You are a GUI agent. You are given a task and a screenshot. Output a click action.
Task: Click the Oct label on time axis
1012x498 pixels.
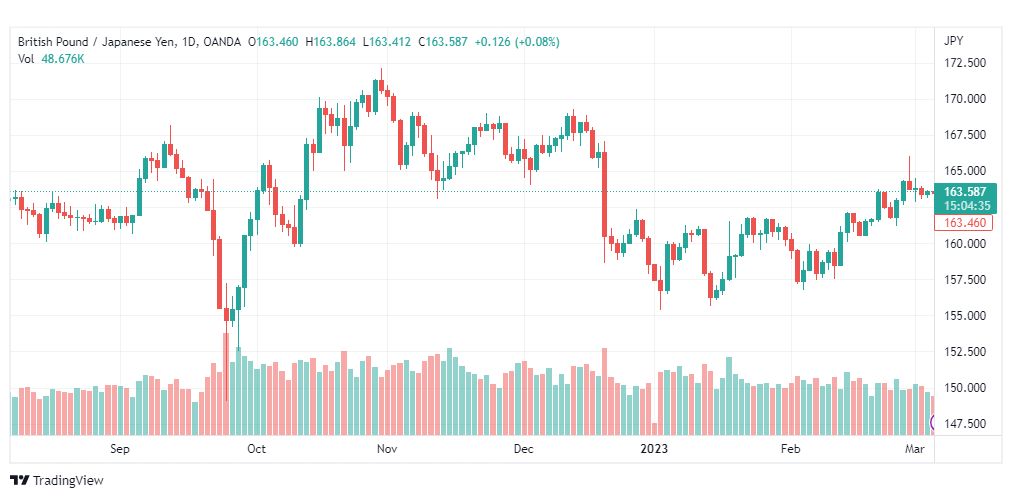coord(257,449)
